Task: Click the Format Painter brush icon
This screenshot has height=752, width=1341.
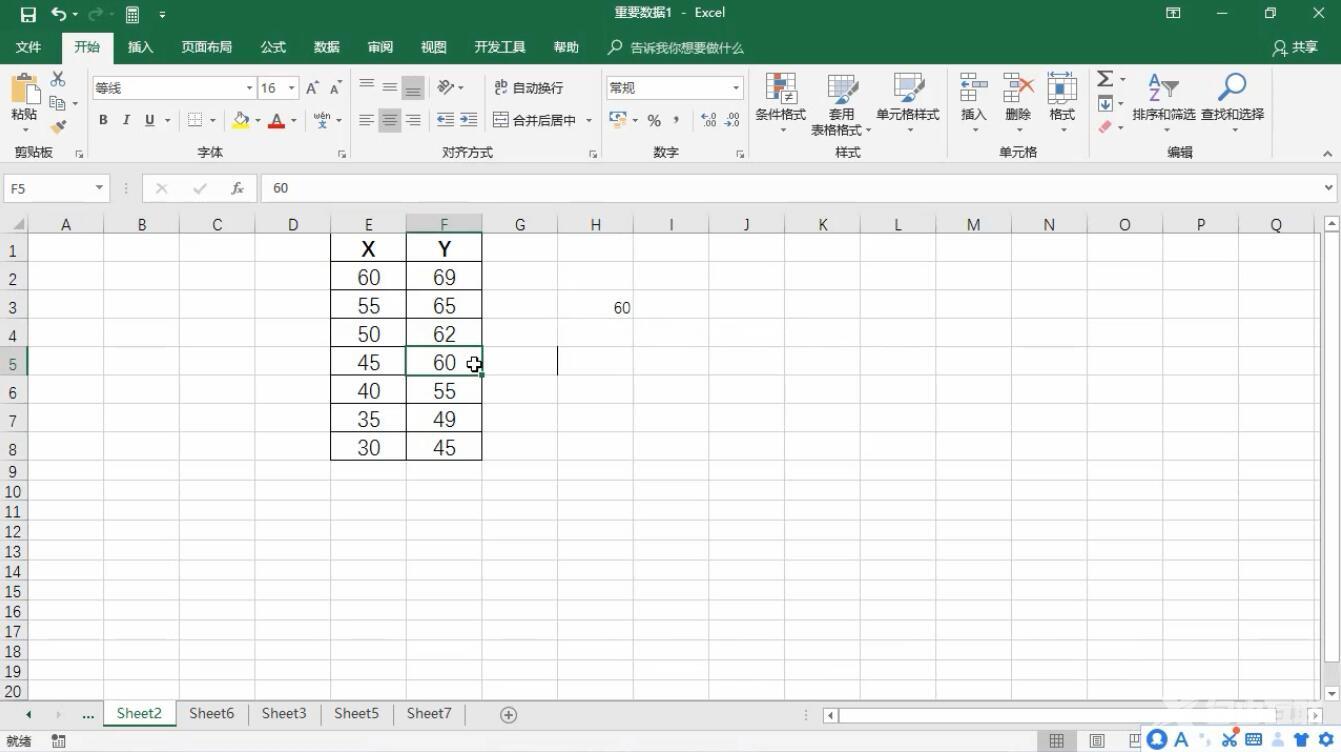Action: tap(58, 127)
